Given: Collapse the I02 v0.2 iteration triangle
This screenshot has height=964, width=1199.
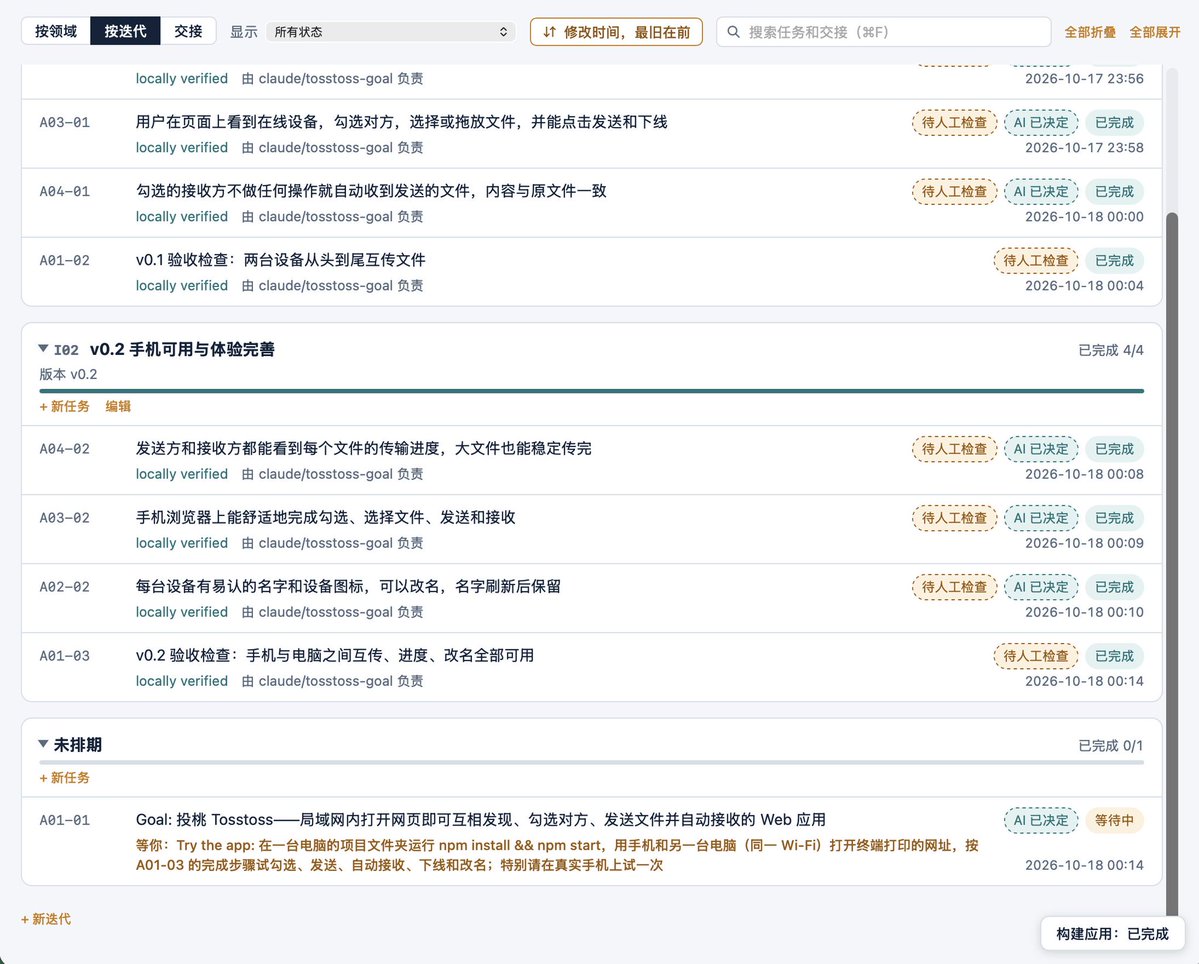Looking at the screenshot, I should (x=44, y=349).
